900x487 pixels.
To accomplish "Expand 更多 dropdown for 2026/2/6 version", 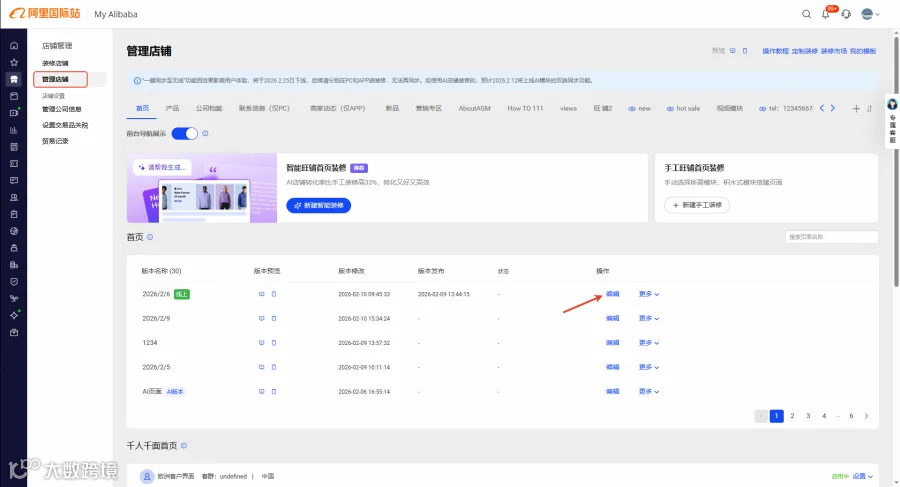I will [x=649, y=294].
